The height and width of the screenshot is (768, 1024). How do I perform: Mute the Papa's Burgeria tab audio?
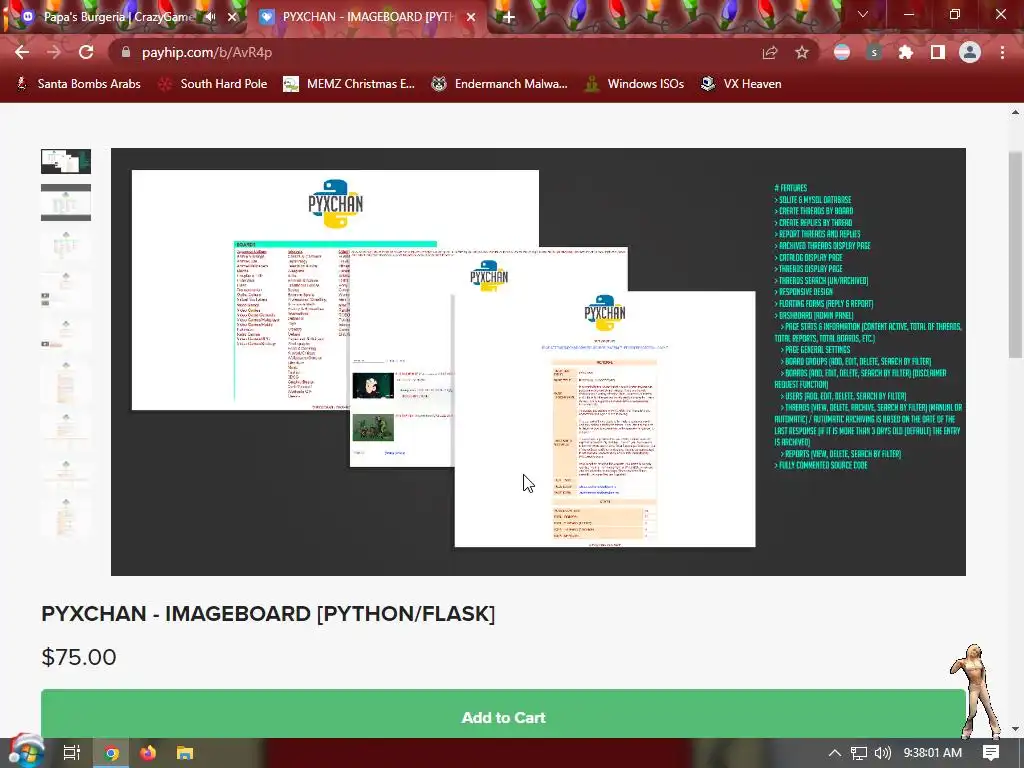pos(210,17)
